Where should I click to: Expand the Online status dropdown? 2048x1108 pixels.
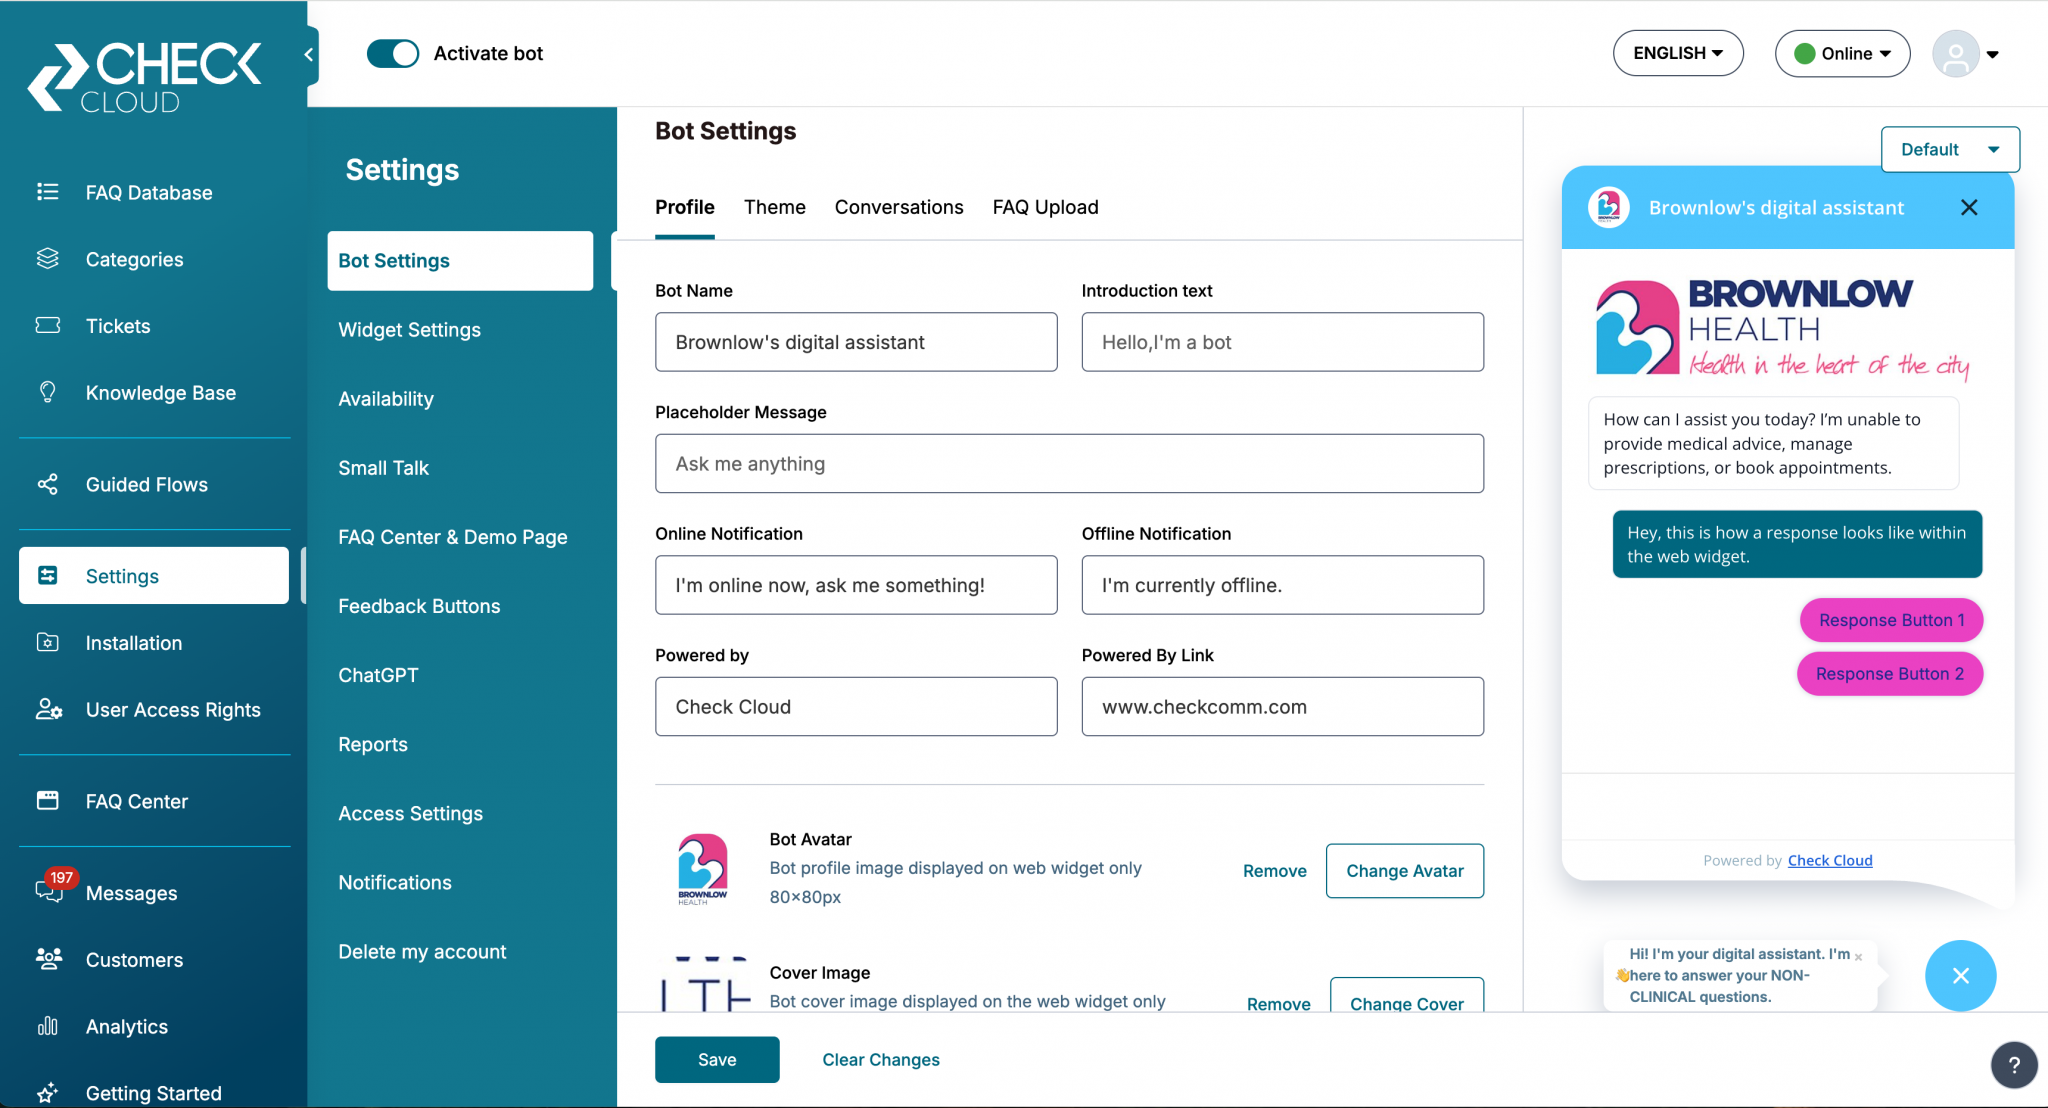click(1842, 54)
